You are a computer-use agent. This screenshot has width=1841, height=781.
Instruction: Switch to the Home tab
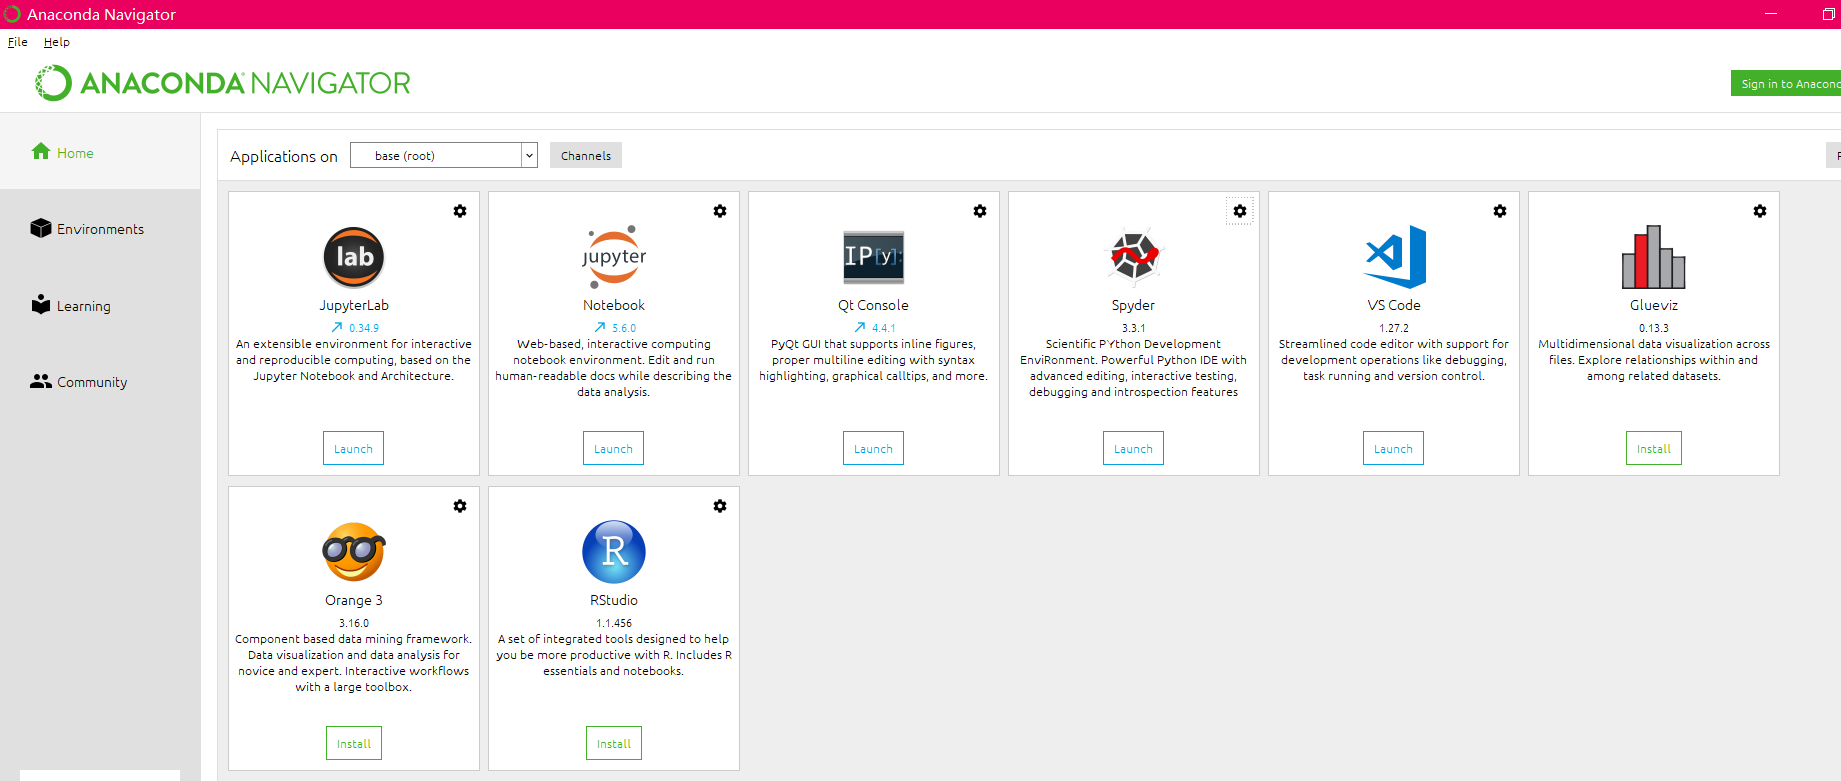pyautogui.click(x=100, y=152)
